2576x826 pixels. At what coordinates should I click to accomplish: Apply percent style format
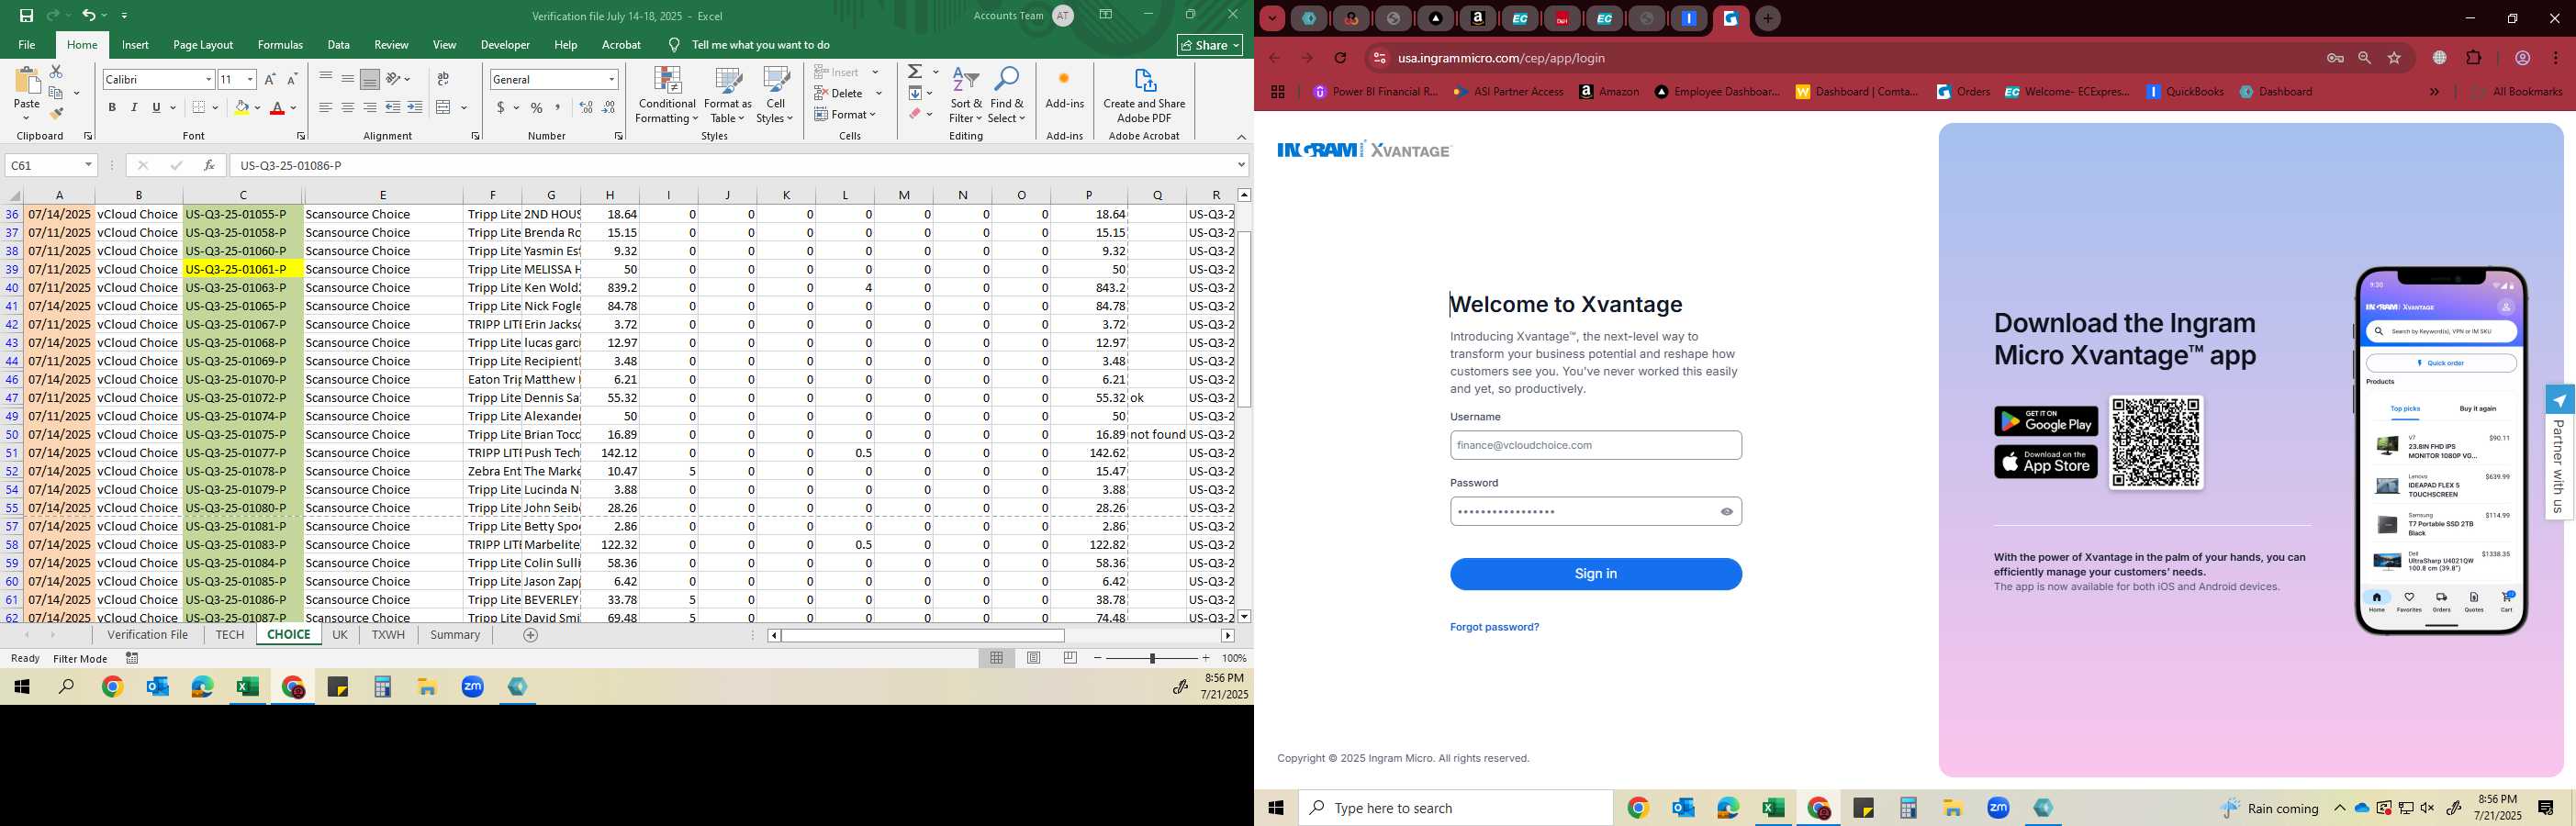pos(537,107)
